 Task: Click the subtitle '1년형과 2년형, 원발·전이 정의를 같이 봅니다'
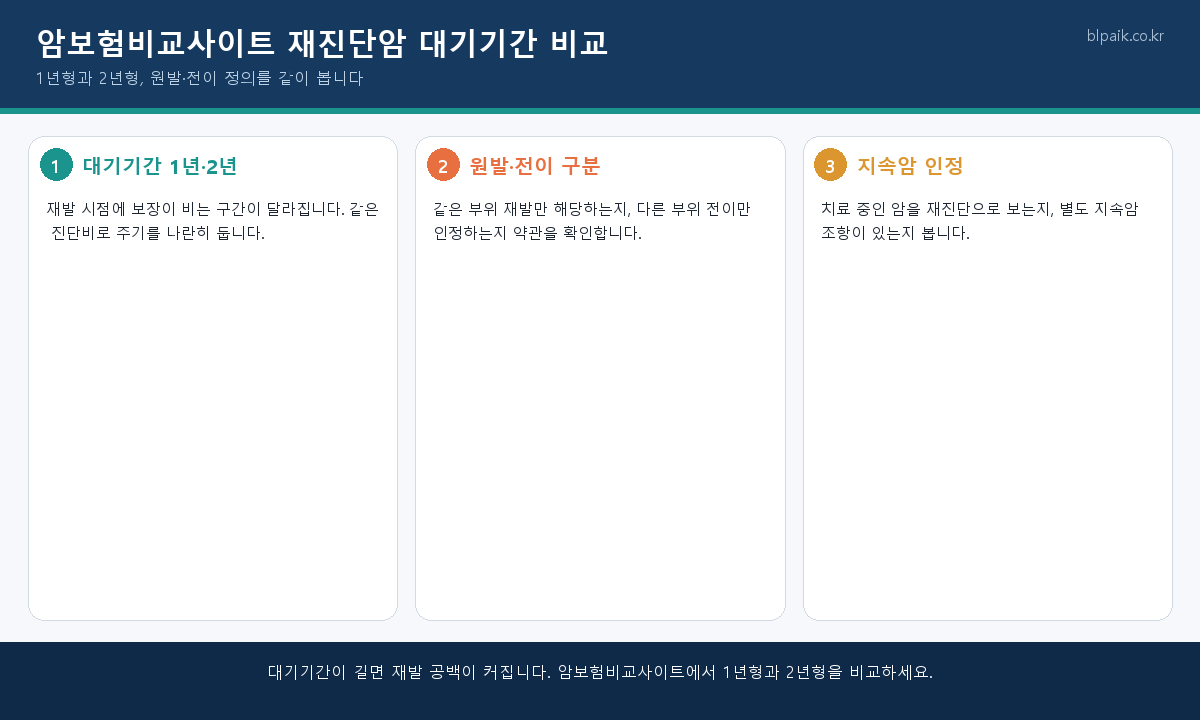click(199, 79)
